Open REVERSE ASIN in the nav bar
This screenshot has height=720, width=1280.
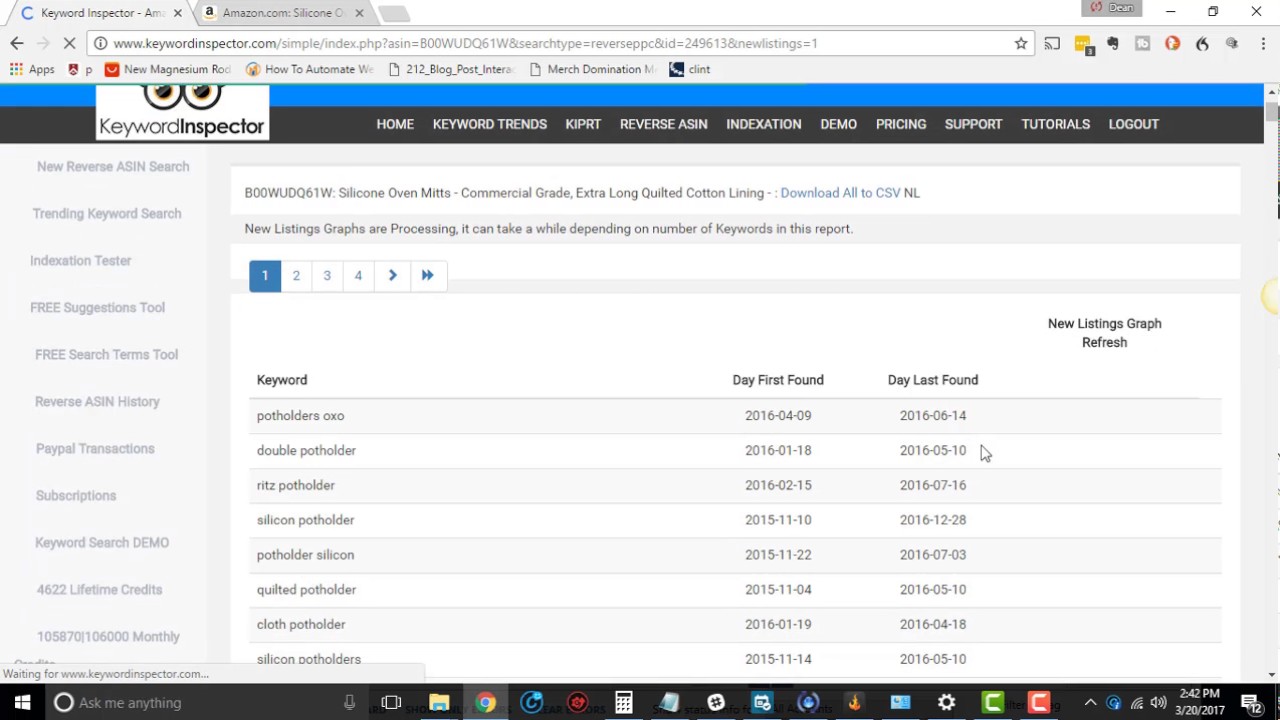(664, 124)
